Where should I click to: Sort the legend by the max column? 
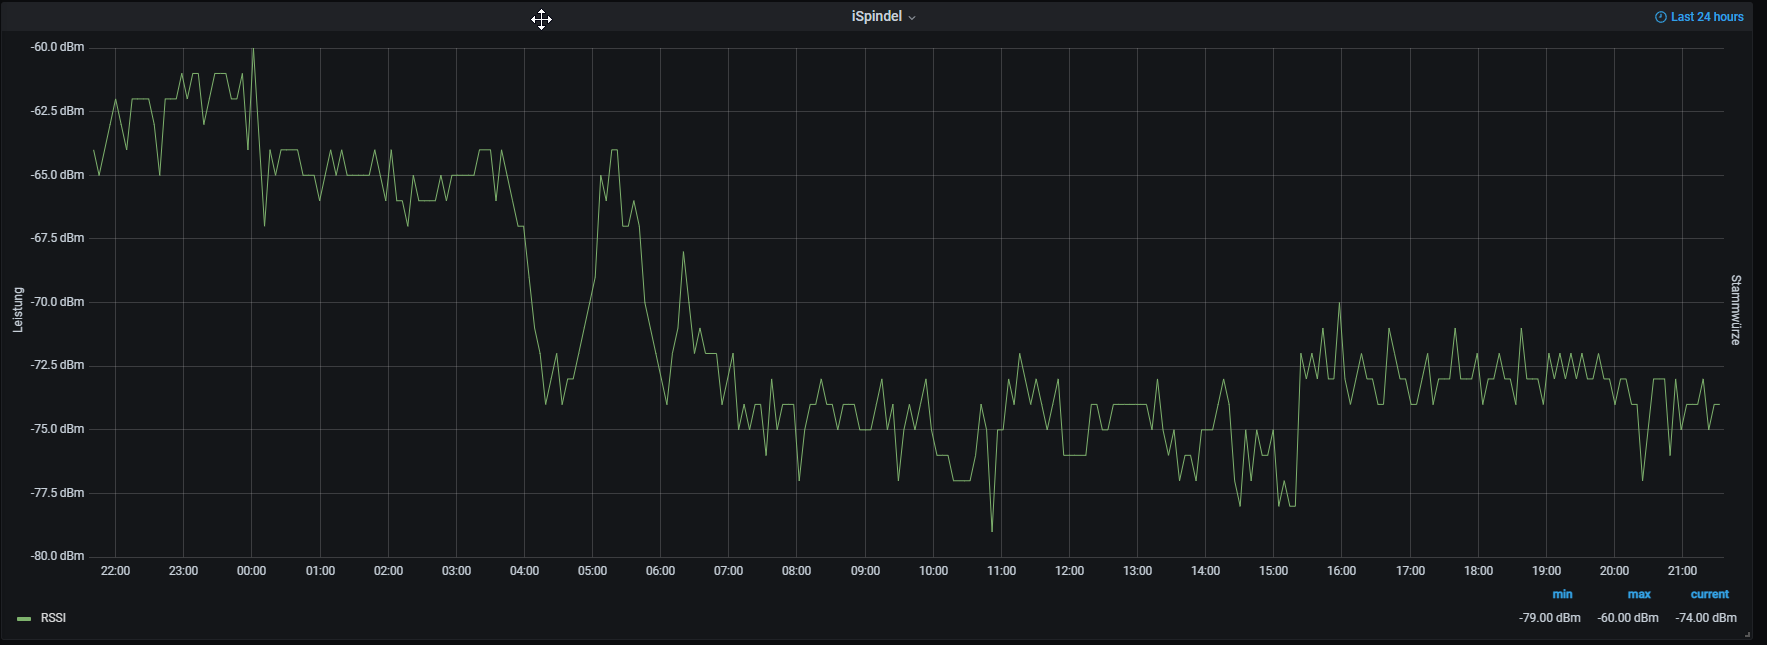[x=1639, y=594]
